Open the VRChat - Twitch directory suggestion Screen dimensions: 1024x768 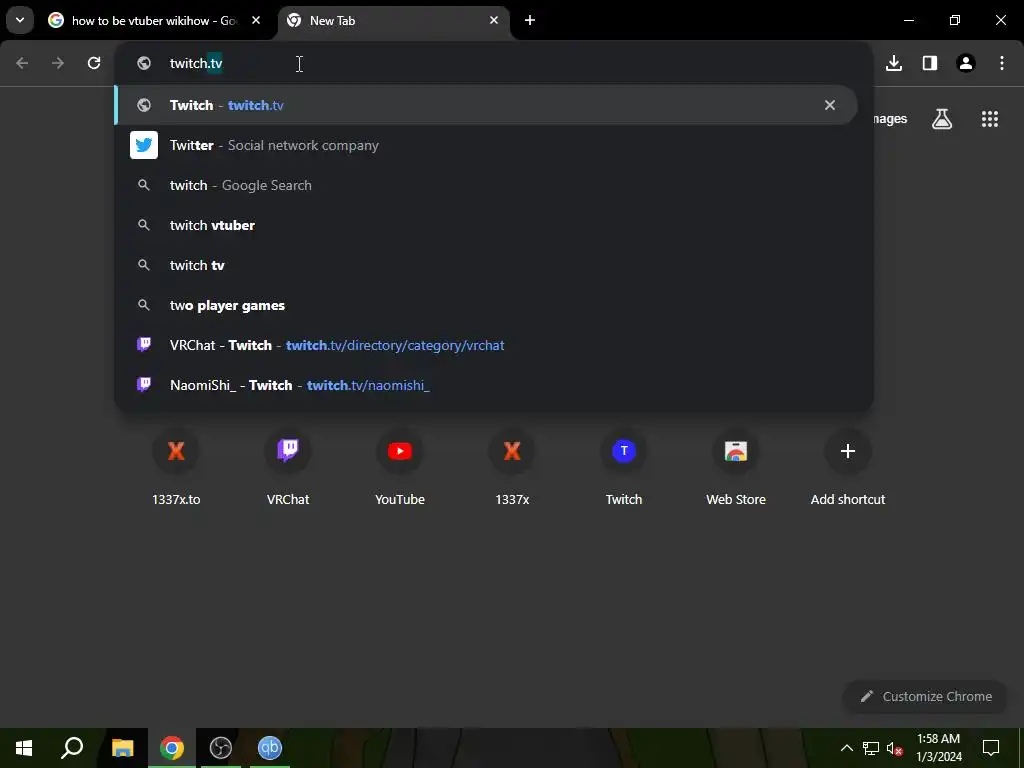(x=486, y=345)
